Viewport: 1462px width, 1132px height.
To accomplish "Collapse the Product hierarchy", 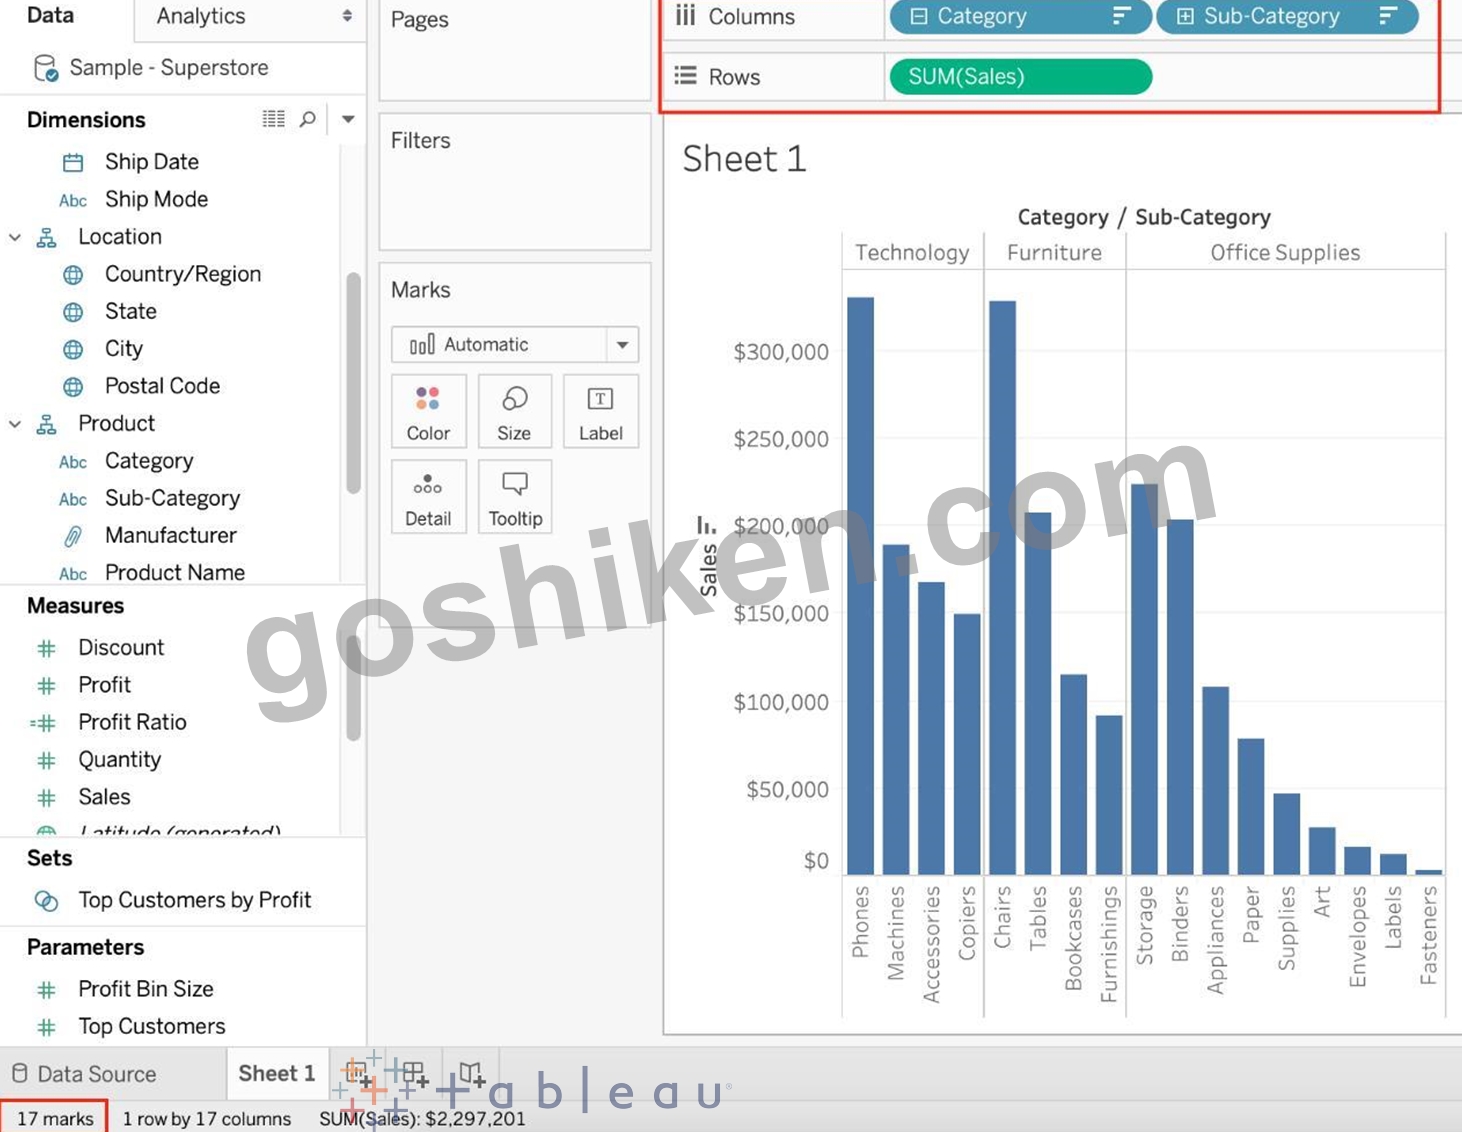I will click(x=15, y=424).
